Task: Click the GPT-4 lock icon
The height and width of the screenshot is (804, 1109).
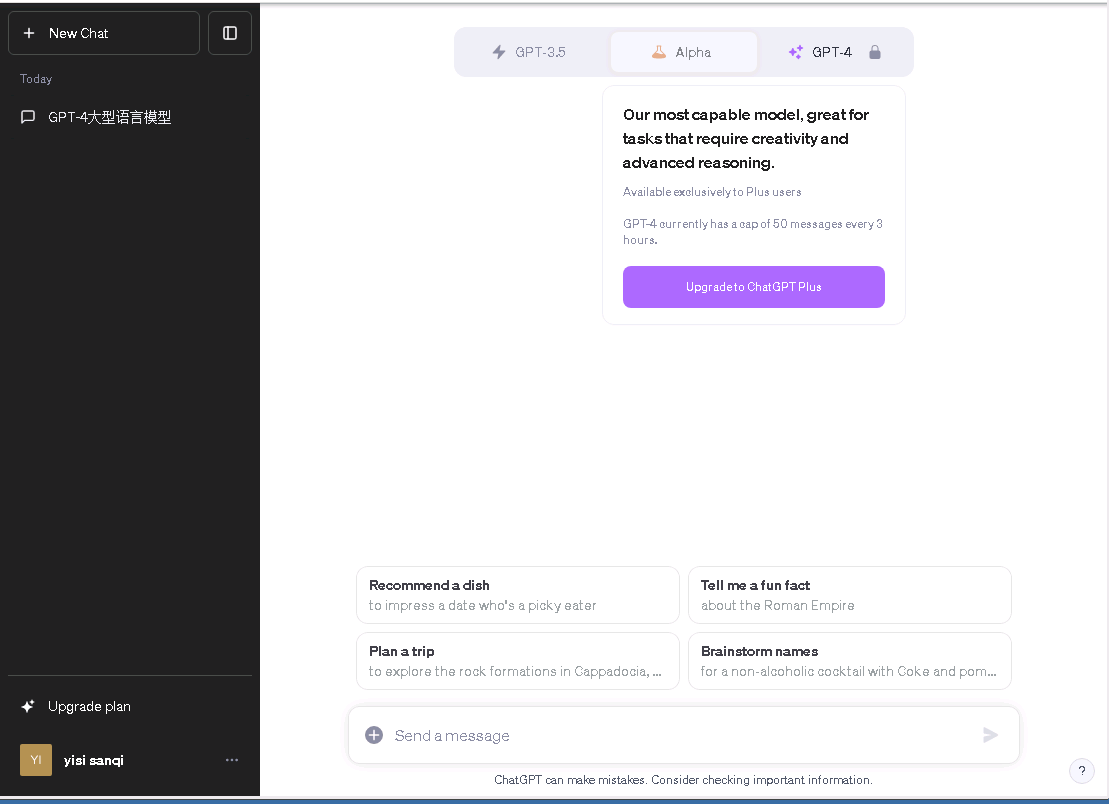Action: pos(875,52)
